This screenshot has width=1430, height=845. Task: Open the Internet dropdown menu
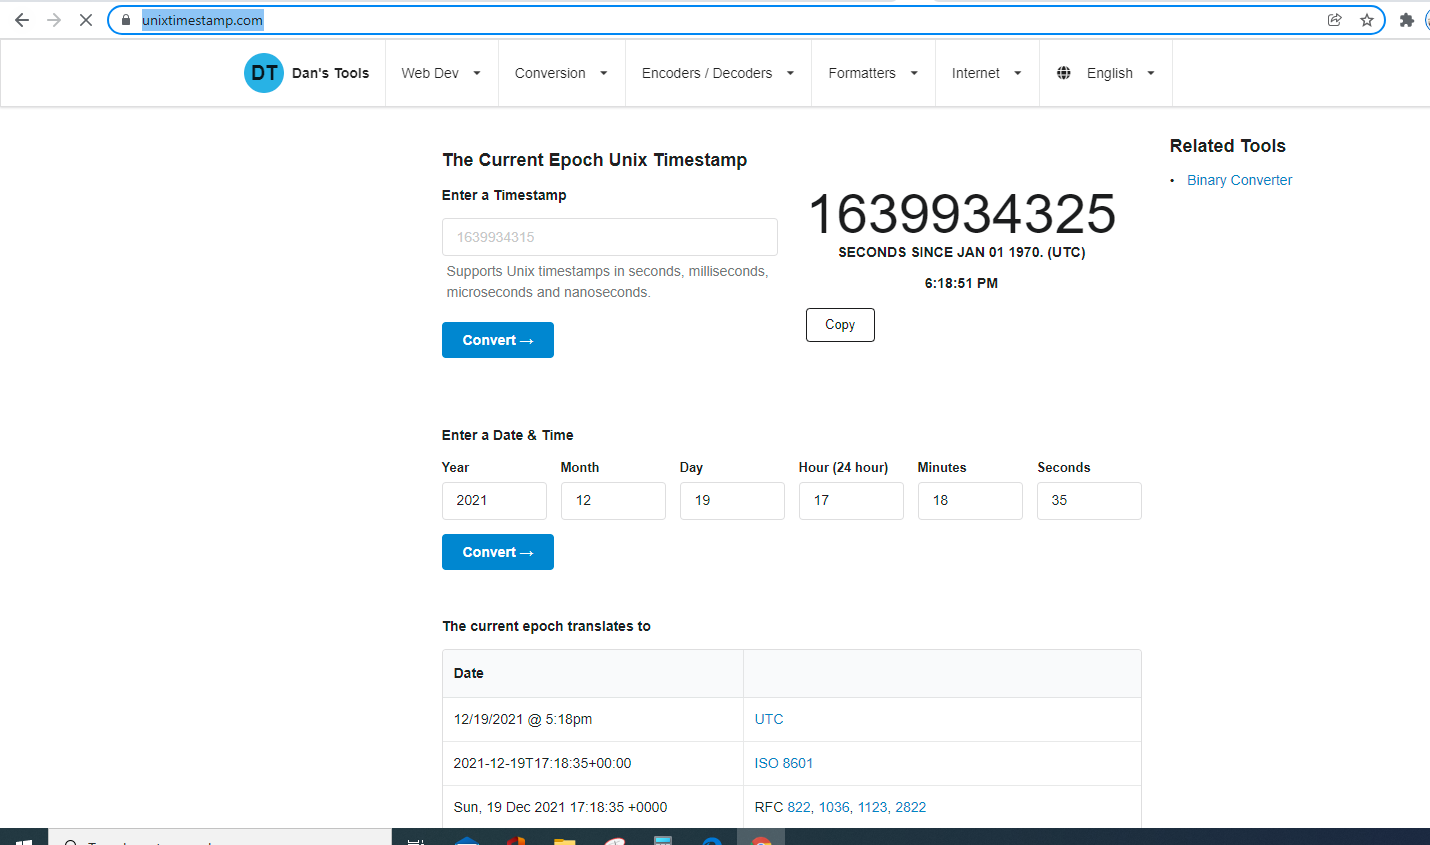[x=987, y=73]
